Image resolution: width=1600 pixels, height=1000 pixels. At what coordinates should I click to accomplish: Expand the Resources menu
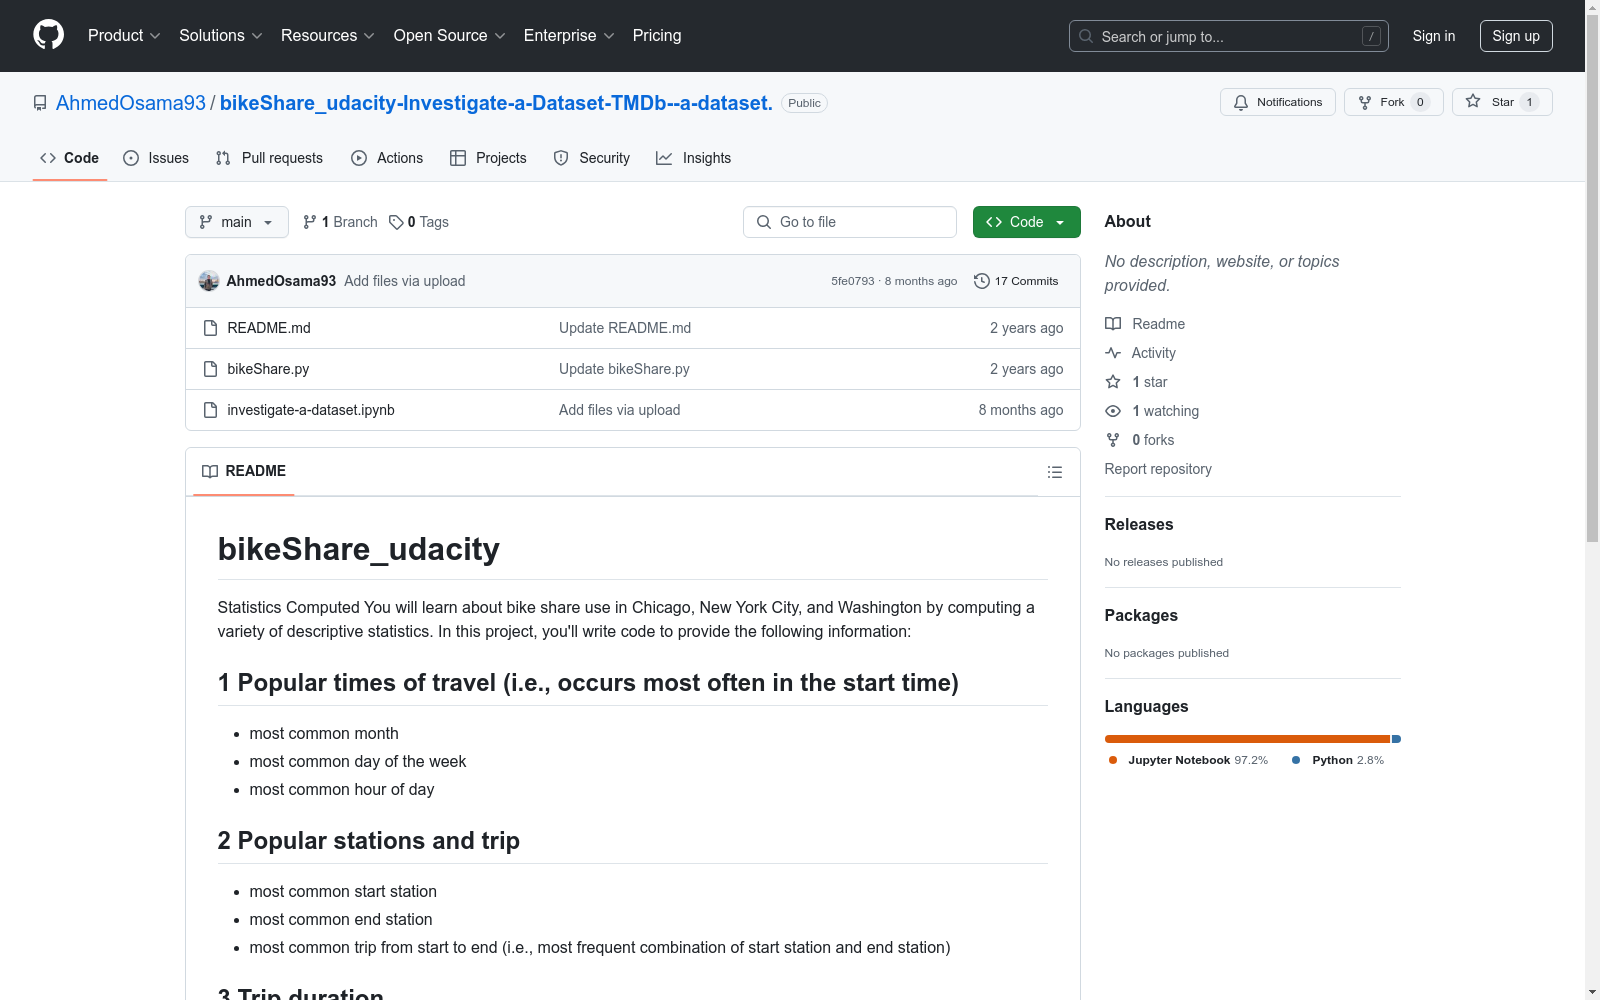point(328,36)
